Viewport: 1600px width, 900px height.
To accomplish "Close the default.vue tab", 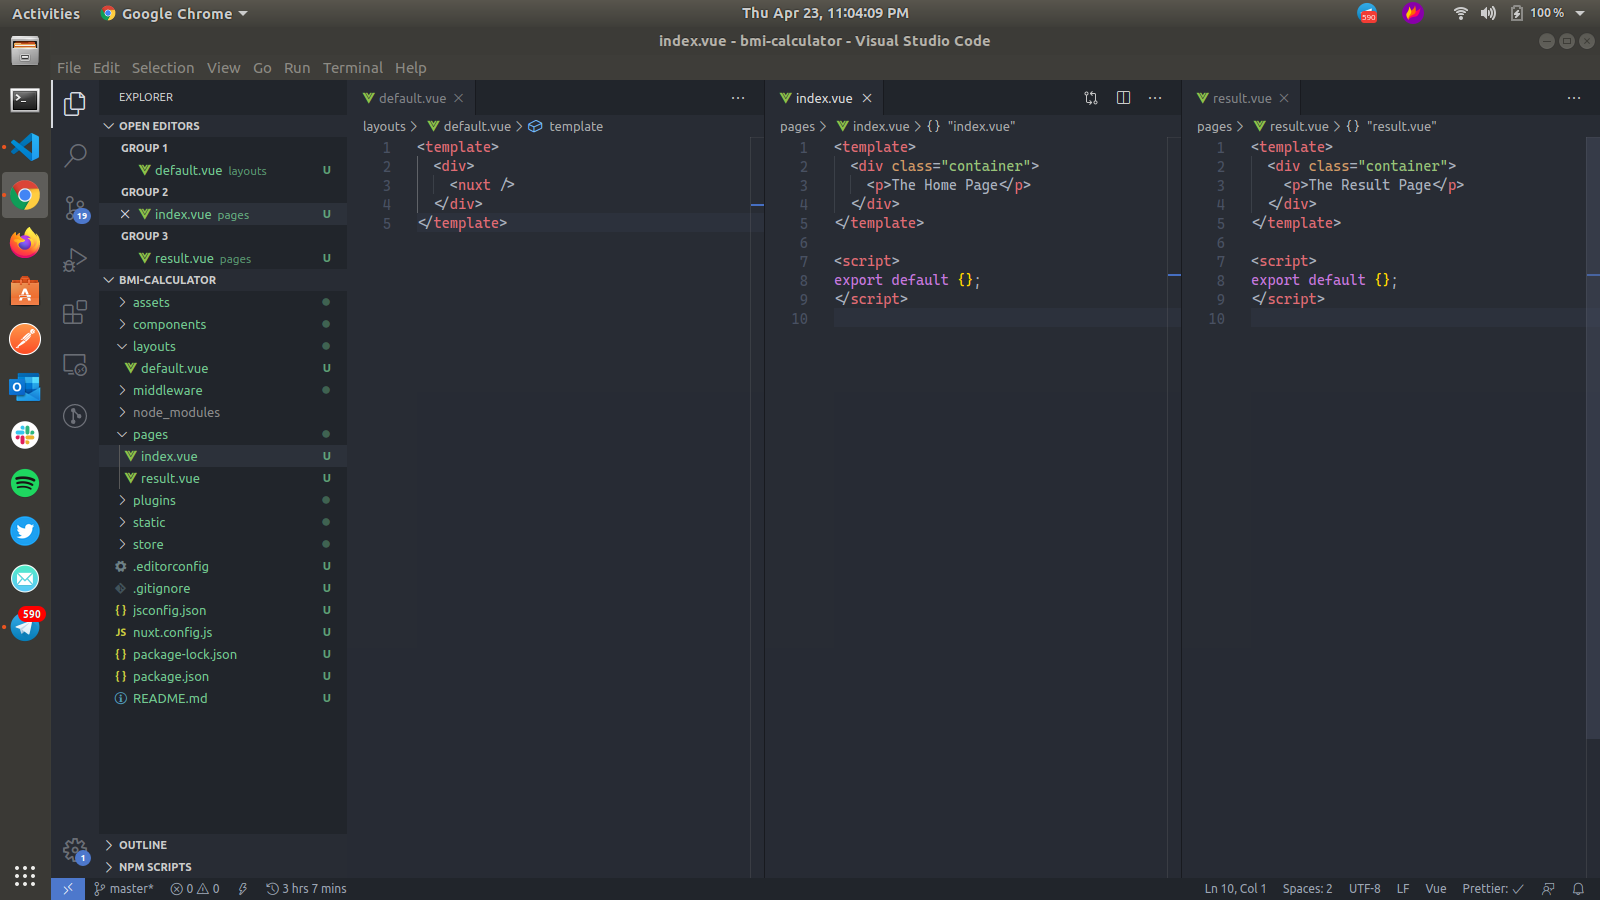I will click(459, 98).
